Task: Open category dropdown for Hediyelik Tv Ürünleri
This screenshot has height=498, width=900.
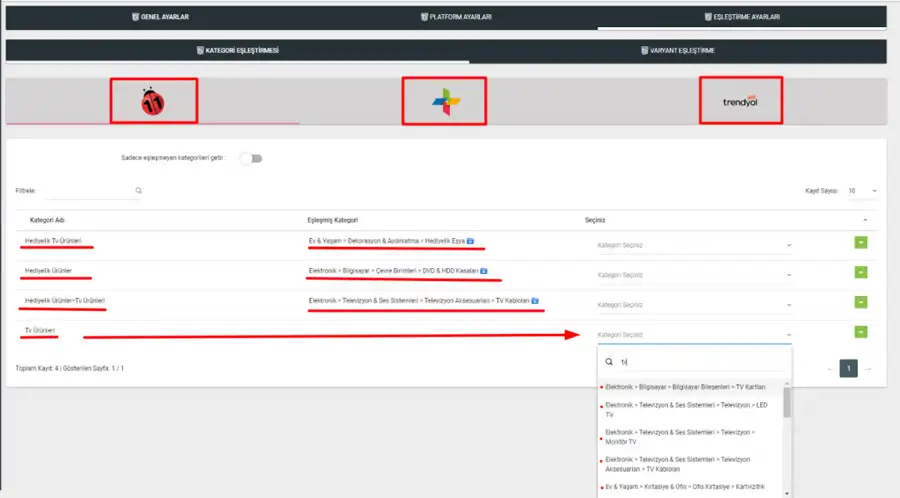Action: (693, 245)
